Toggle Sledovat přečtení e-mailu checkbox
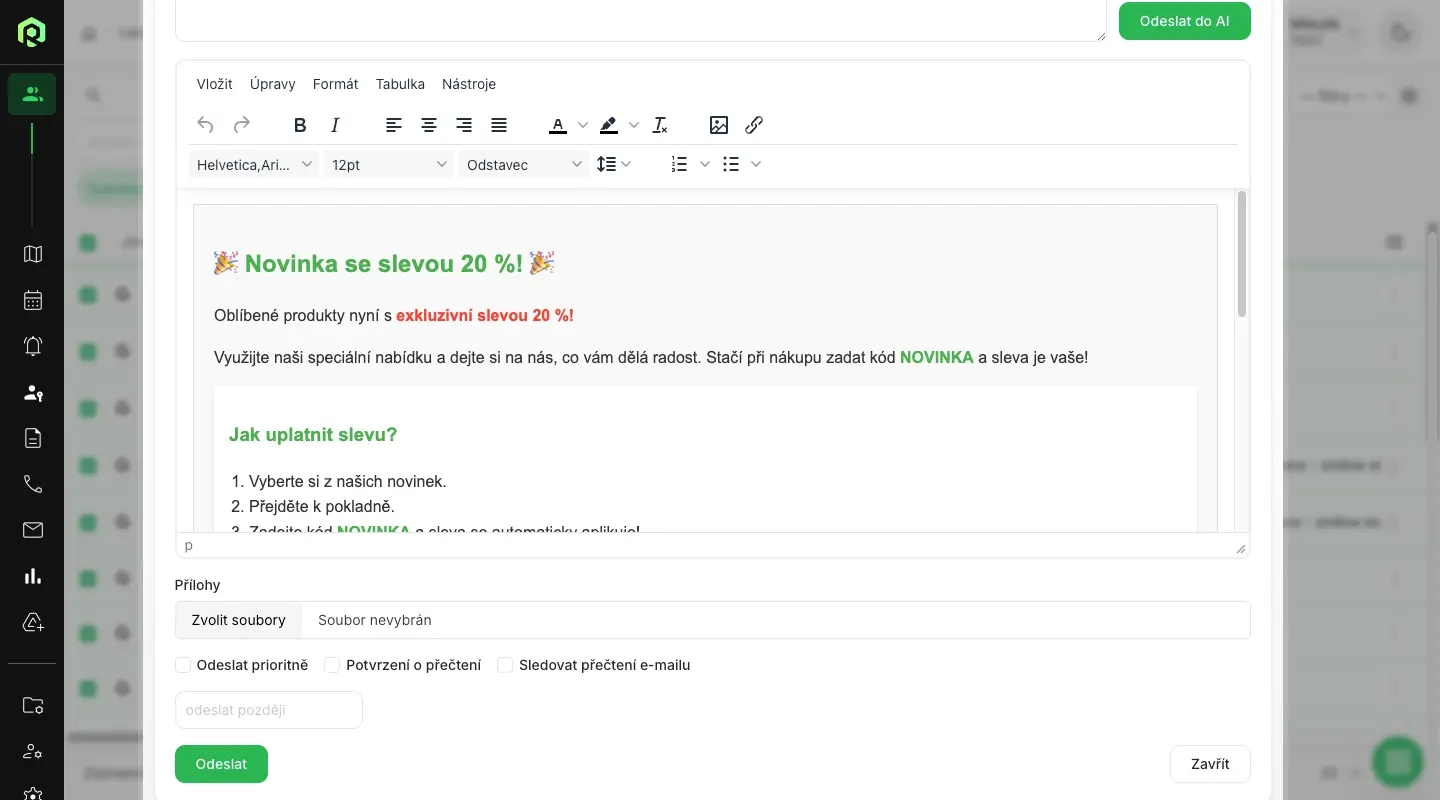The image size is (1440, 800). pyautogui.click(x=505, y=665)
